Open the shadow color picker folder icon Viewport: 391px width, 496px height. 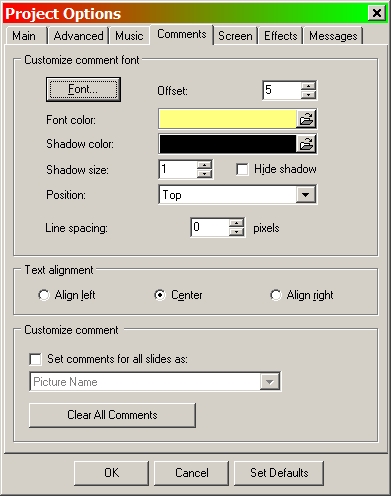[x=306, y=144]
